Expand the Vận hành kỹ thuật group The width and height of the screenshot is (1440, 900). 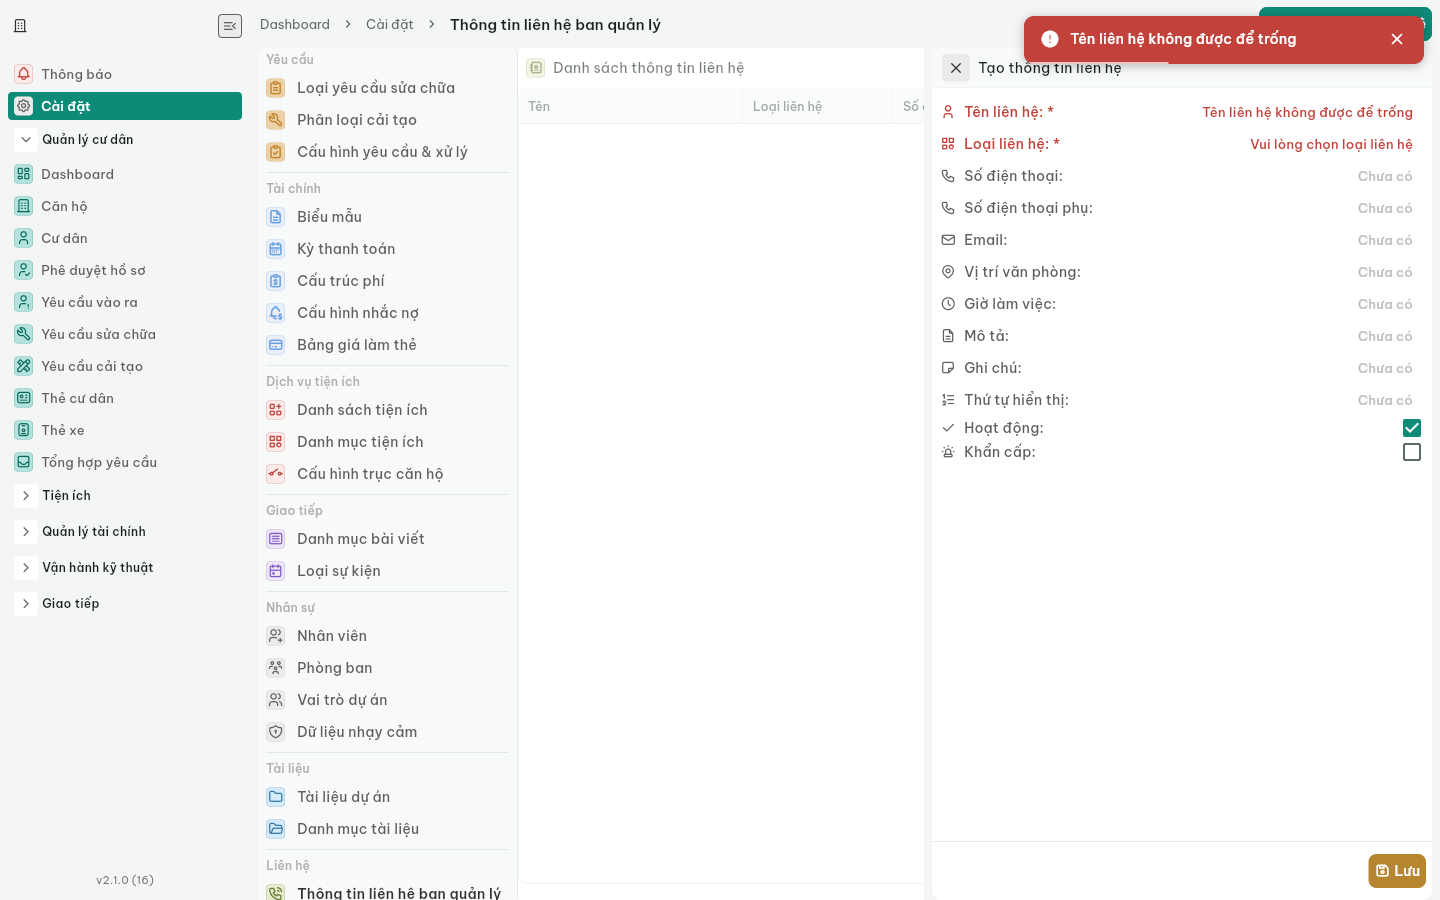26,568
